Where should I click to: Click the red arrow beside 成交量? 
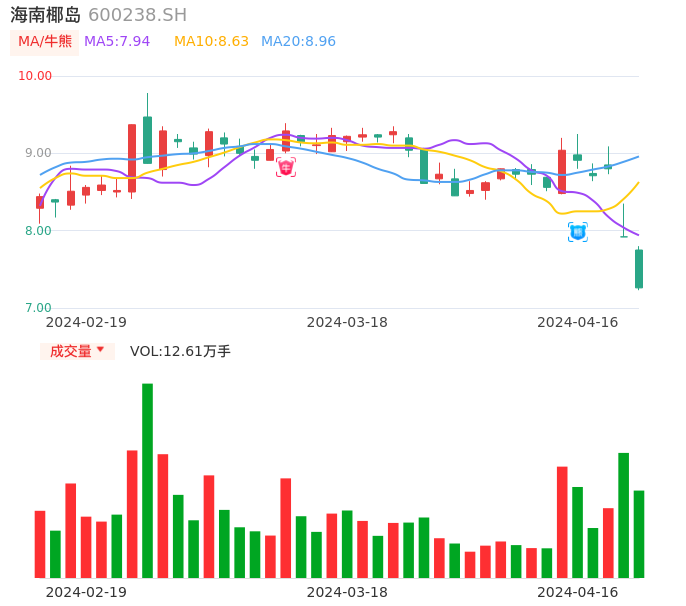click(x=100, y=350)
